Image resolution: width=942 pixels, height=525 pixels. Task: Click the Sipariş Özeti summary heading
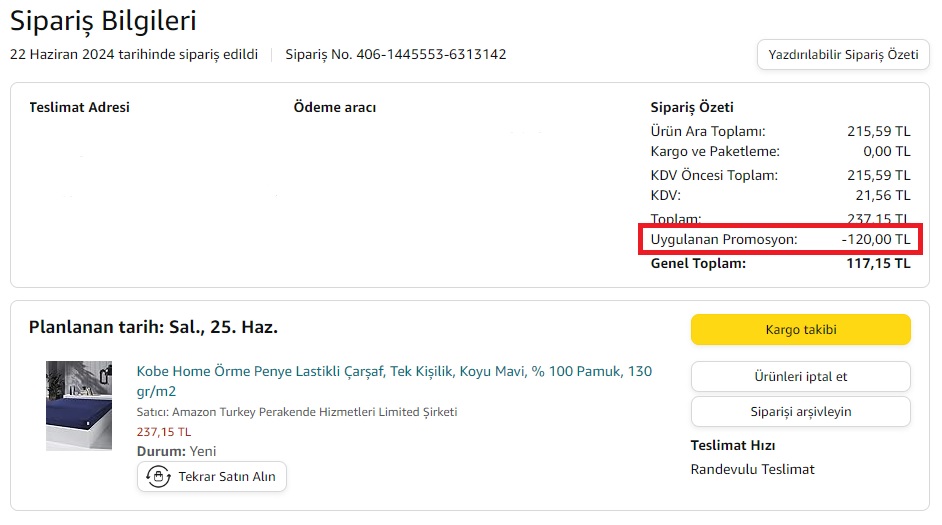[x=692, y=107]
